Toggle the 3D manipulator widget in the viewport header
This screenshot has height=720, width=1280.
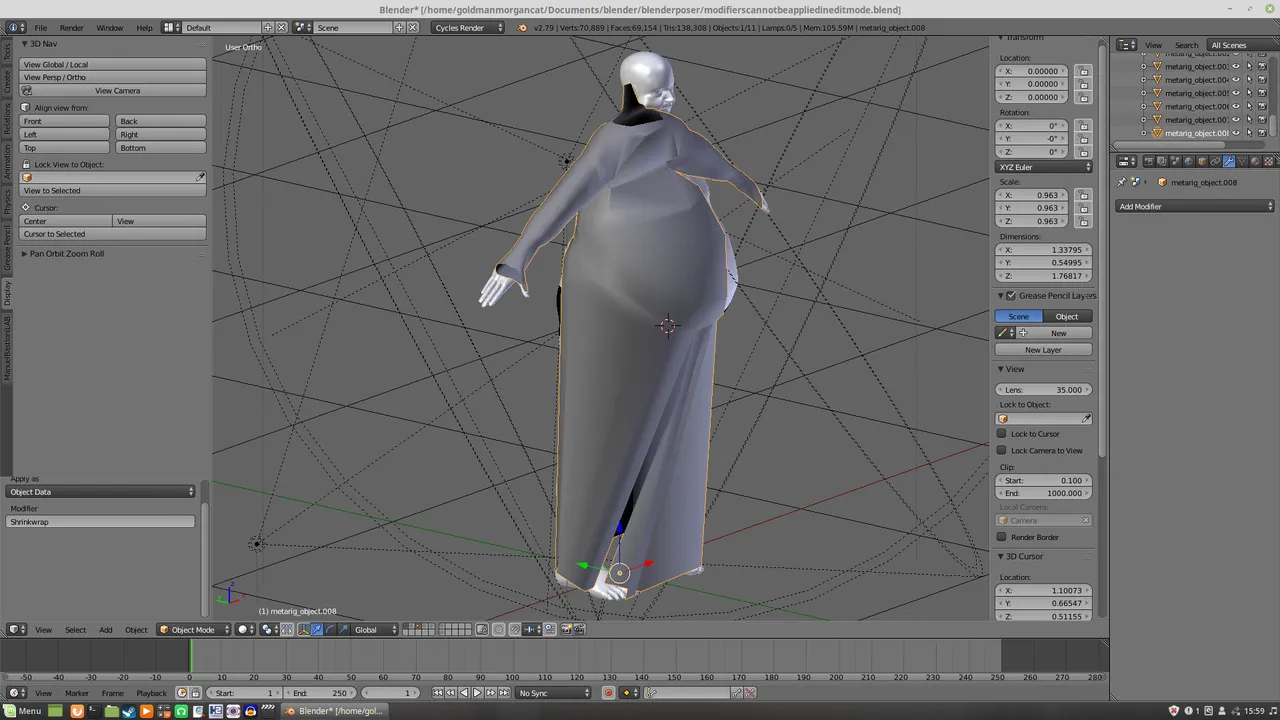304,629
